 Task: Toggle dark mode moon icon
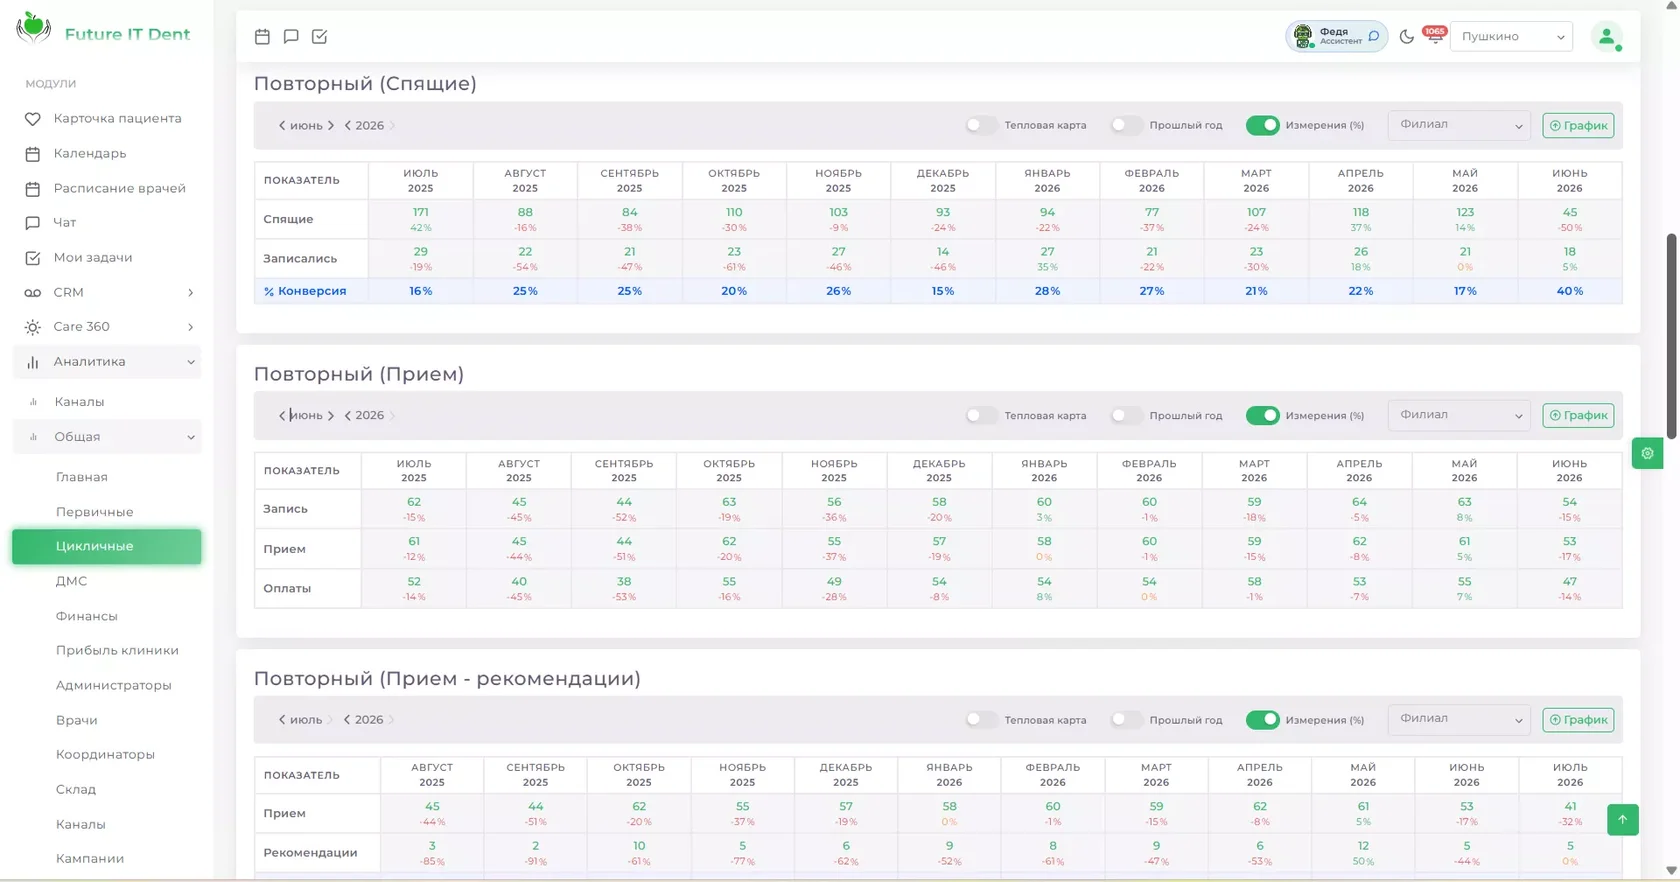1406,37
